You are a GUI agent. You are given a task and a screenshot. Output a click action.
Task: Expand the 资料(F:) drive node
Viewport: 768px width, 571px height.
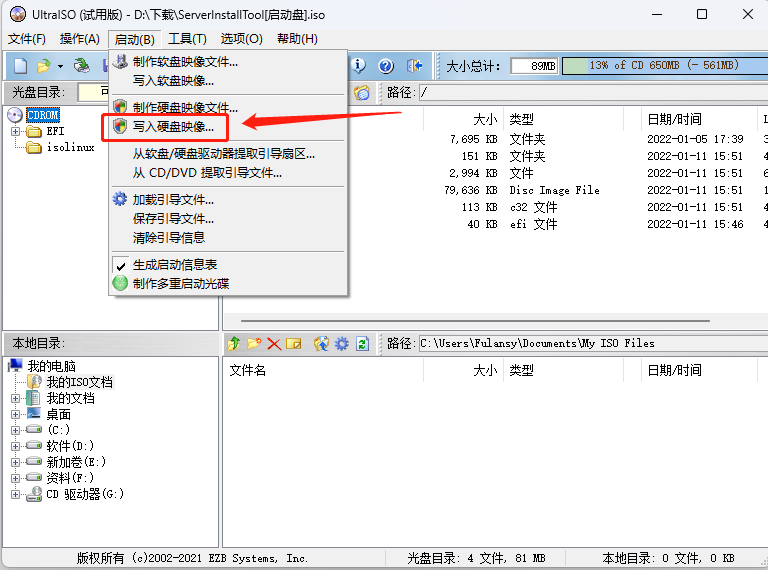(x=15, y=478)
